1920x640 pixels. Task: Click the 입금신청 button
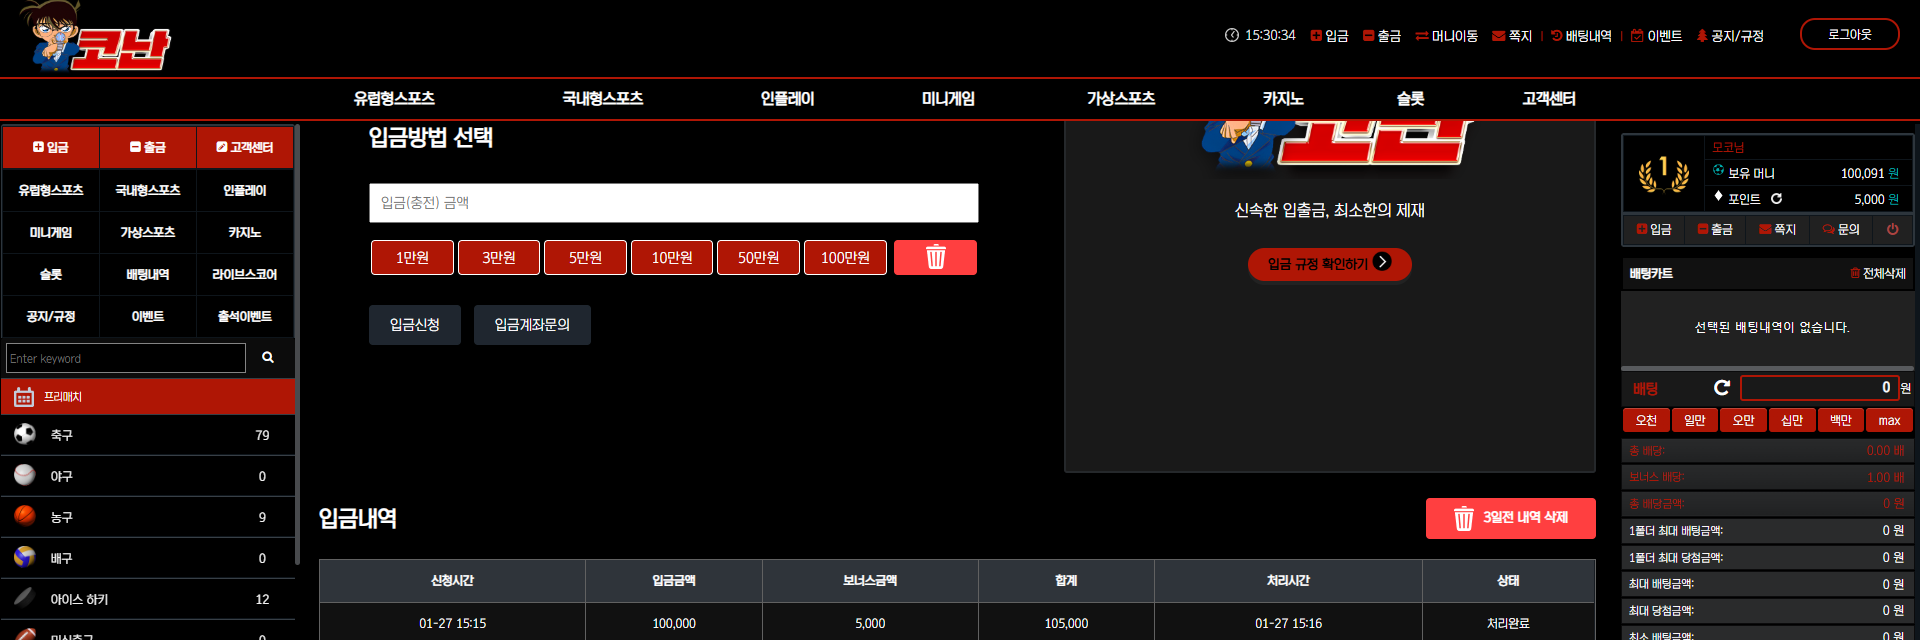(415, 325)
